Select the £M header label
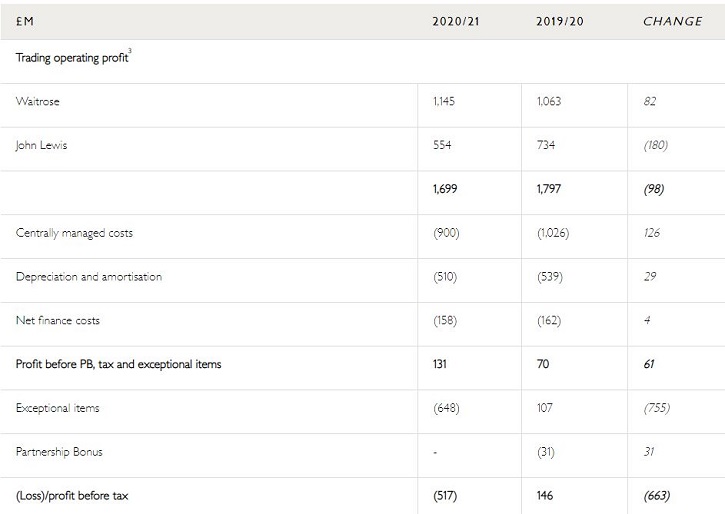 pyautogui.click(x=25, y=21)
